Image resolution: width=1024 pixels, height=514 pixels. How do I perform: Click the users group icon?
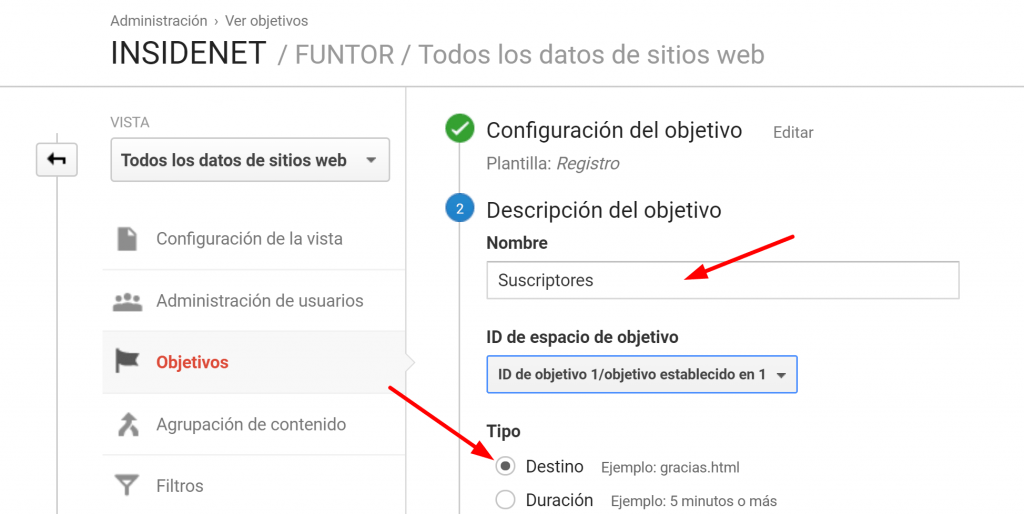coord(127,301)
